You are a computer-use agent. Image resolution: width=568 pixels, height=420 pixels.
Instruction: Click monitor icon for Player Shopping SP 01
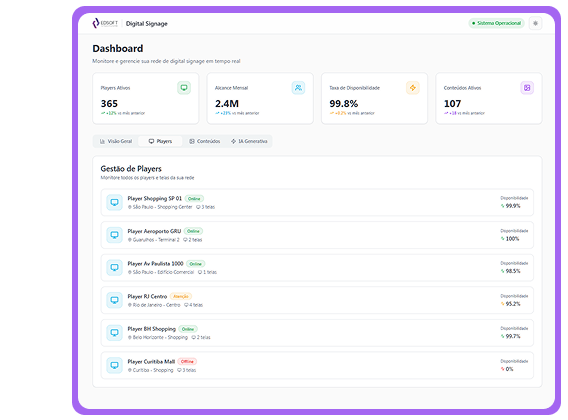pyautogui.click(x=114, y=202)
